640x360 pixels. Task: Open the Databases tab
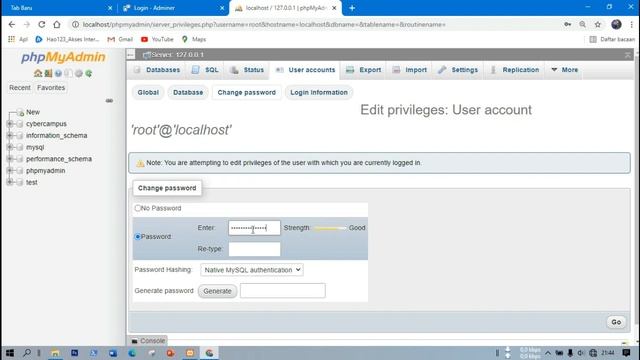tap(157, 70)
